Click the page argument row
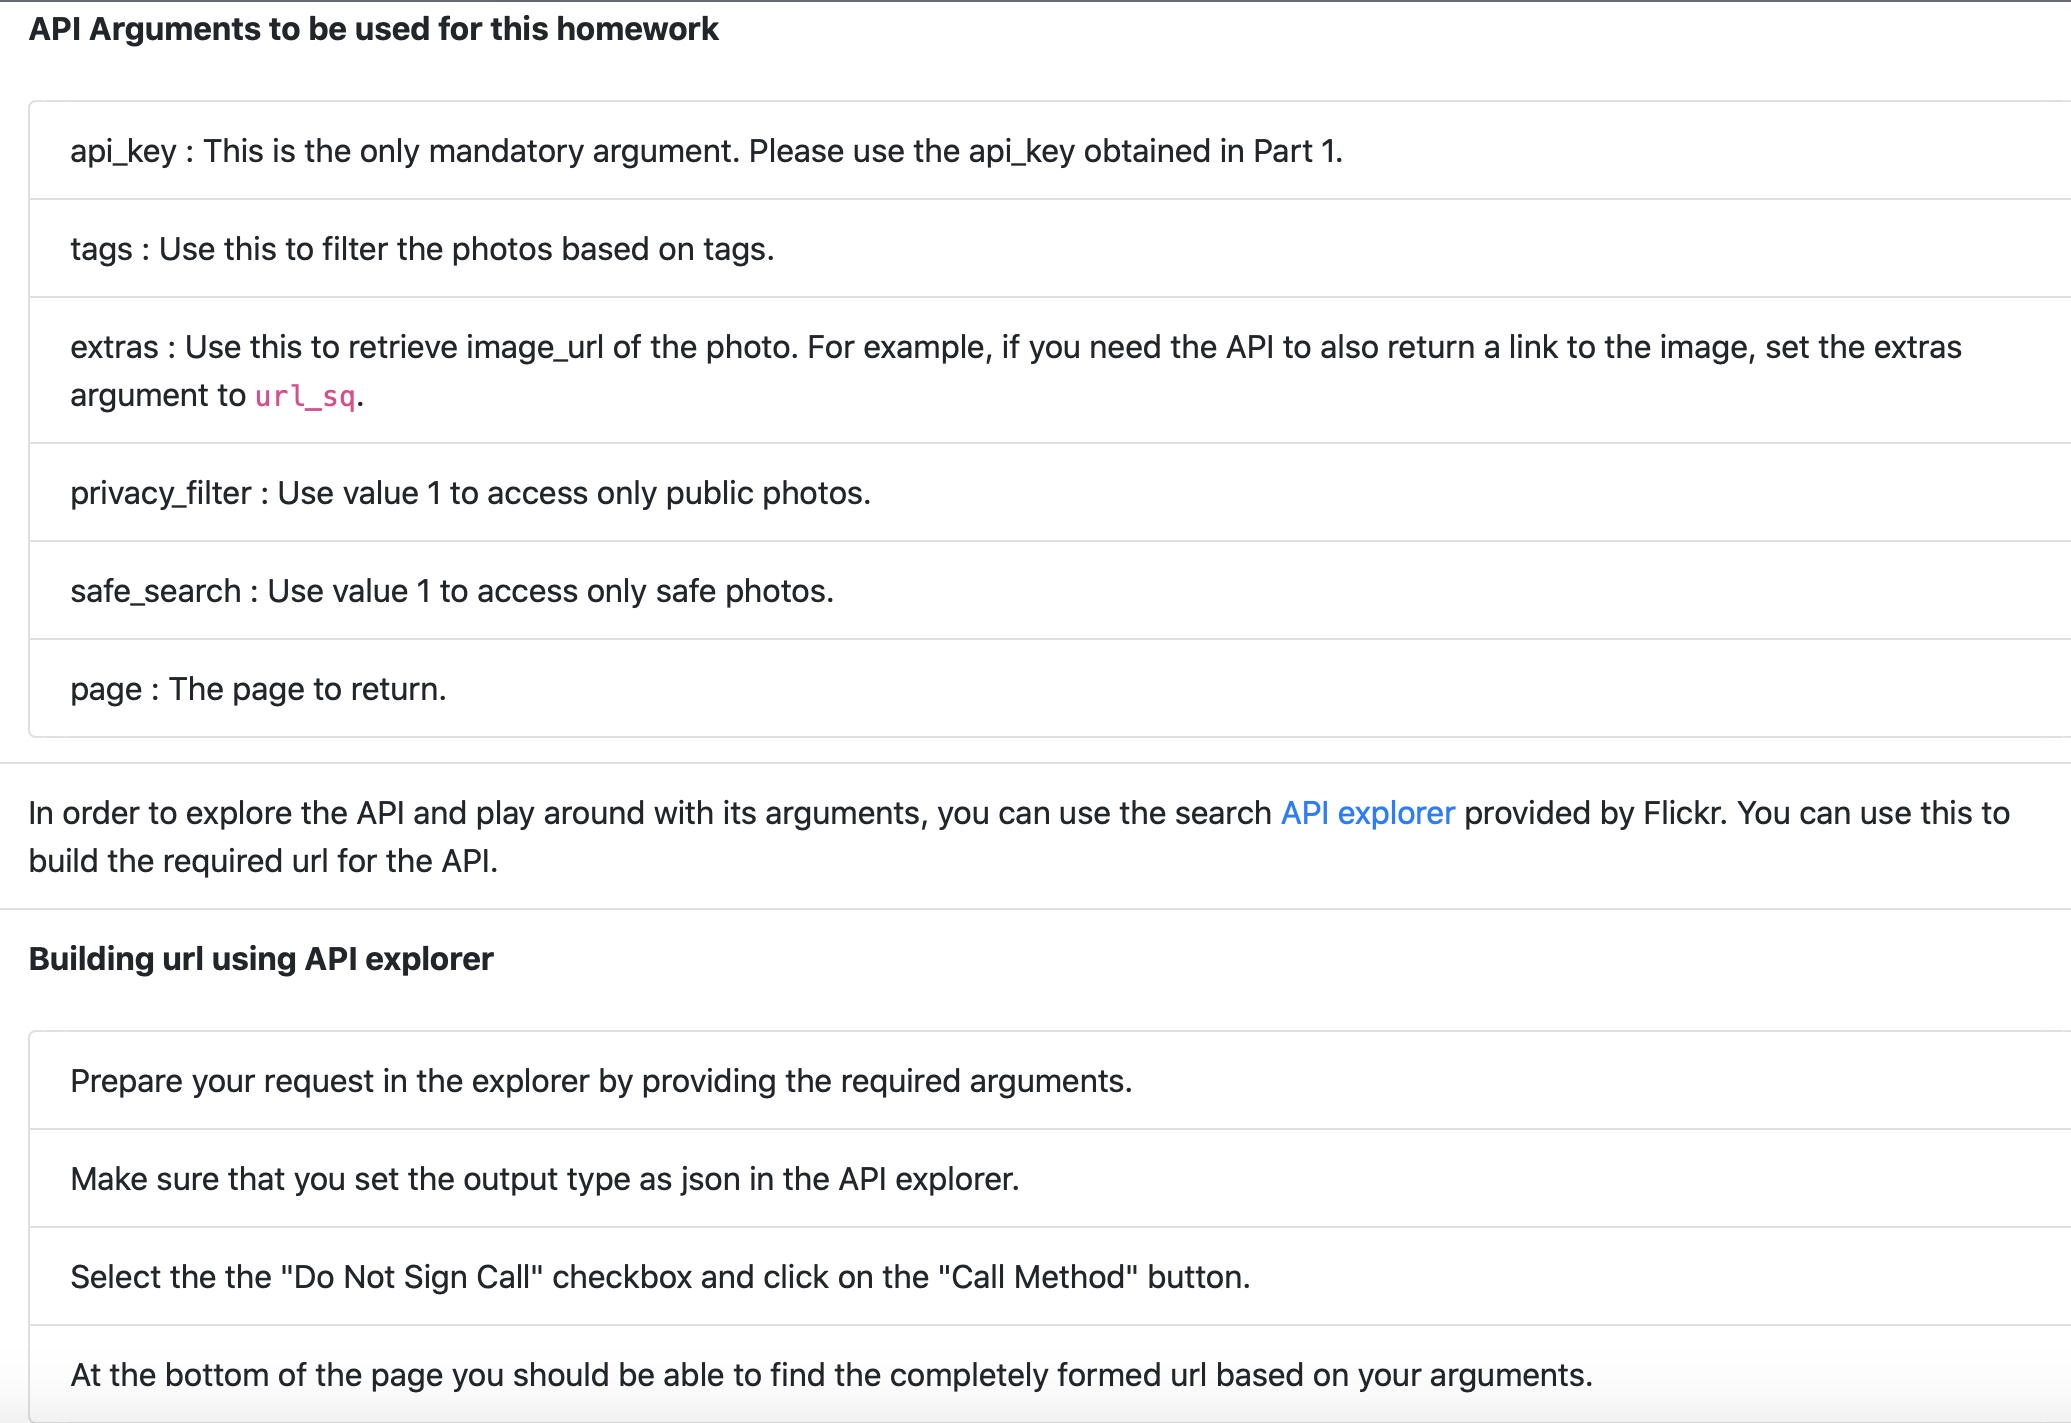This screenshot has height=1423, width=2071. (1050, 689)
